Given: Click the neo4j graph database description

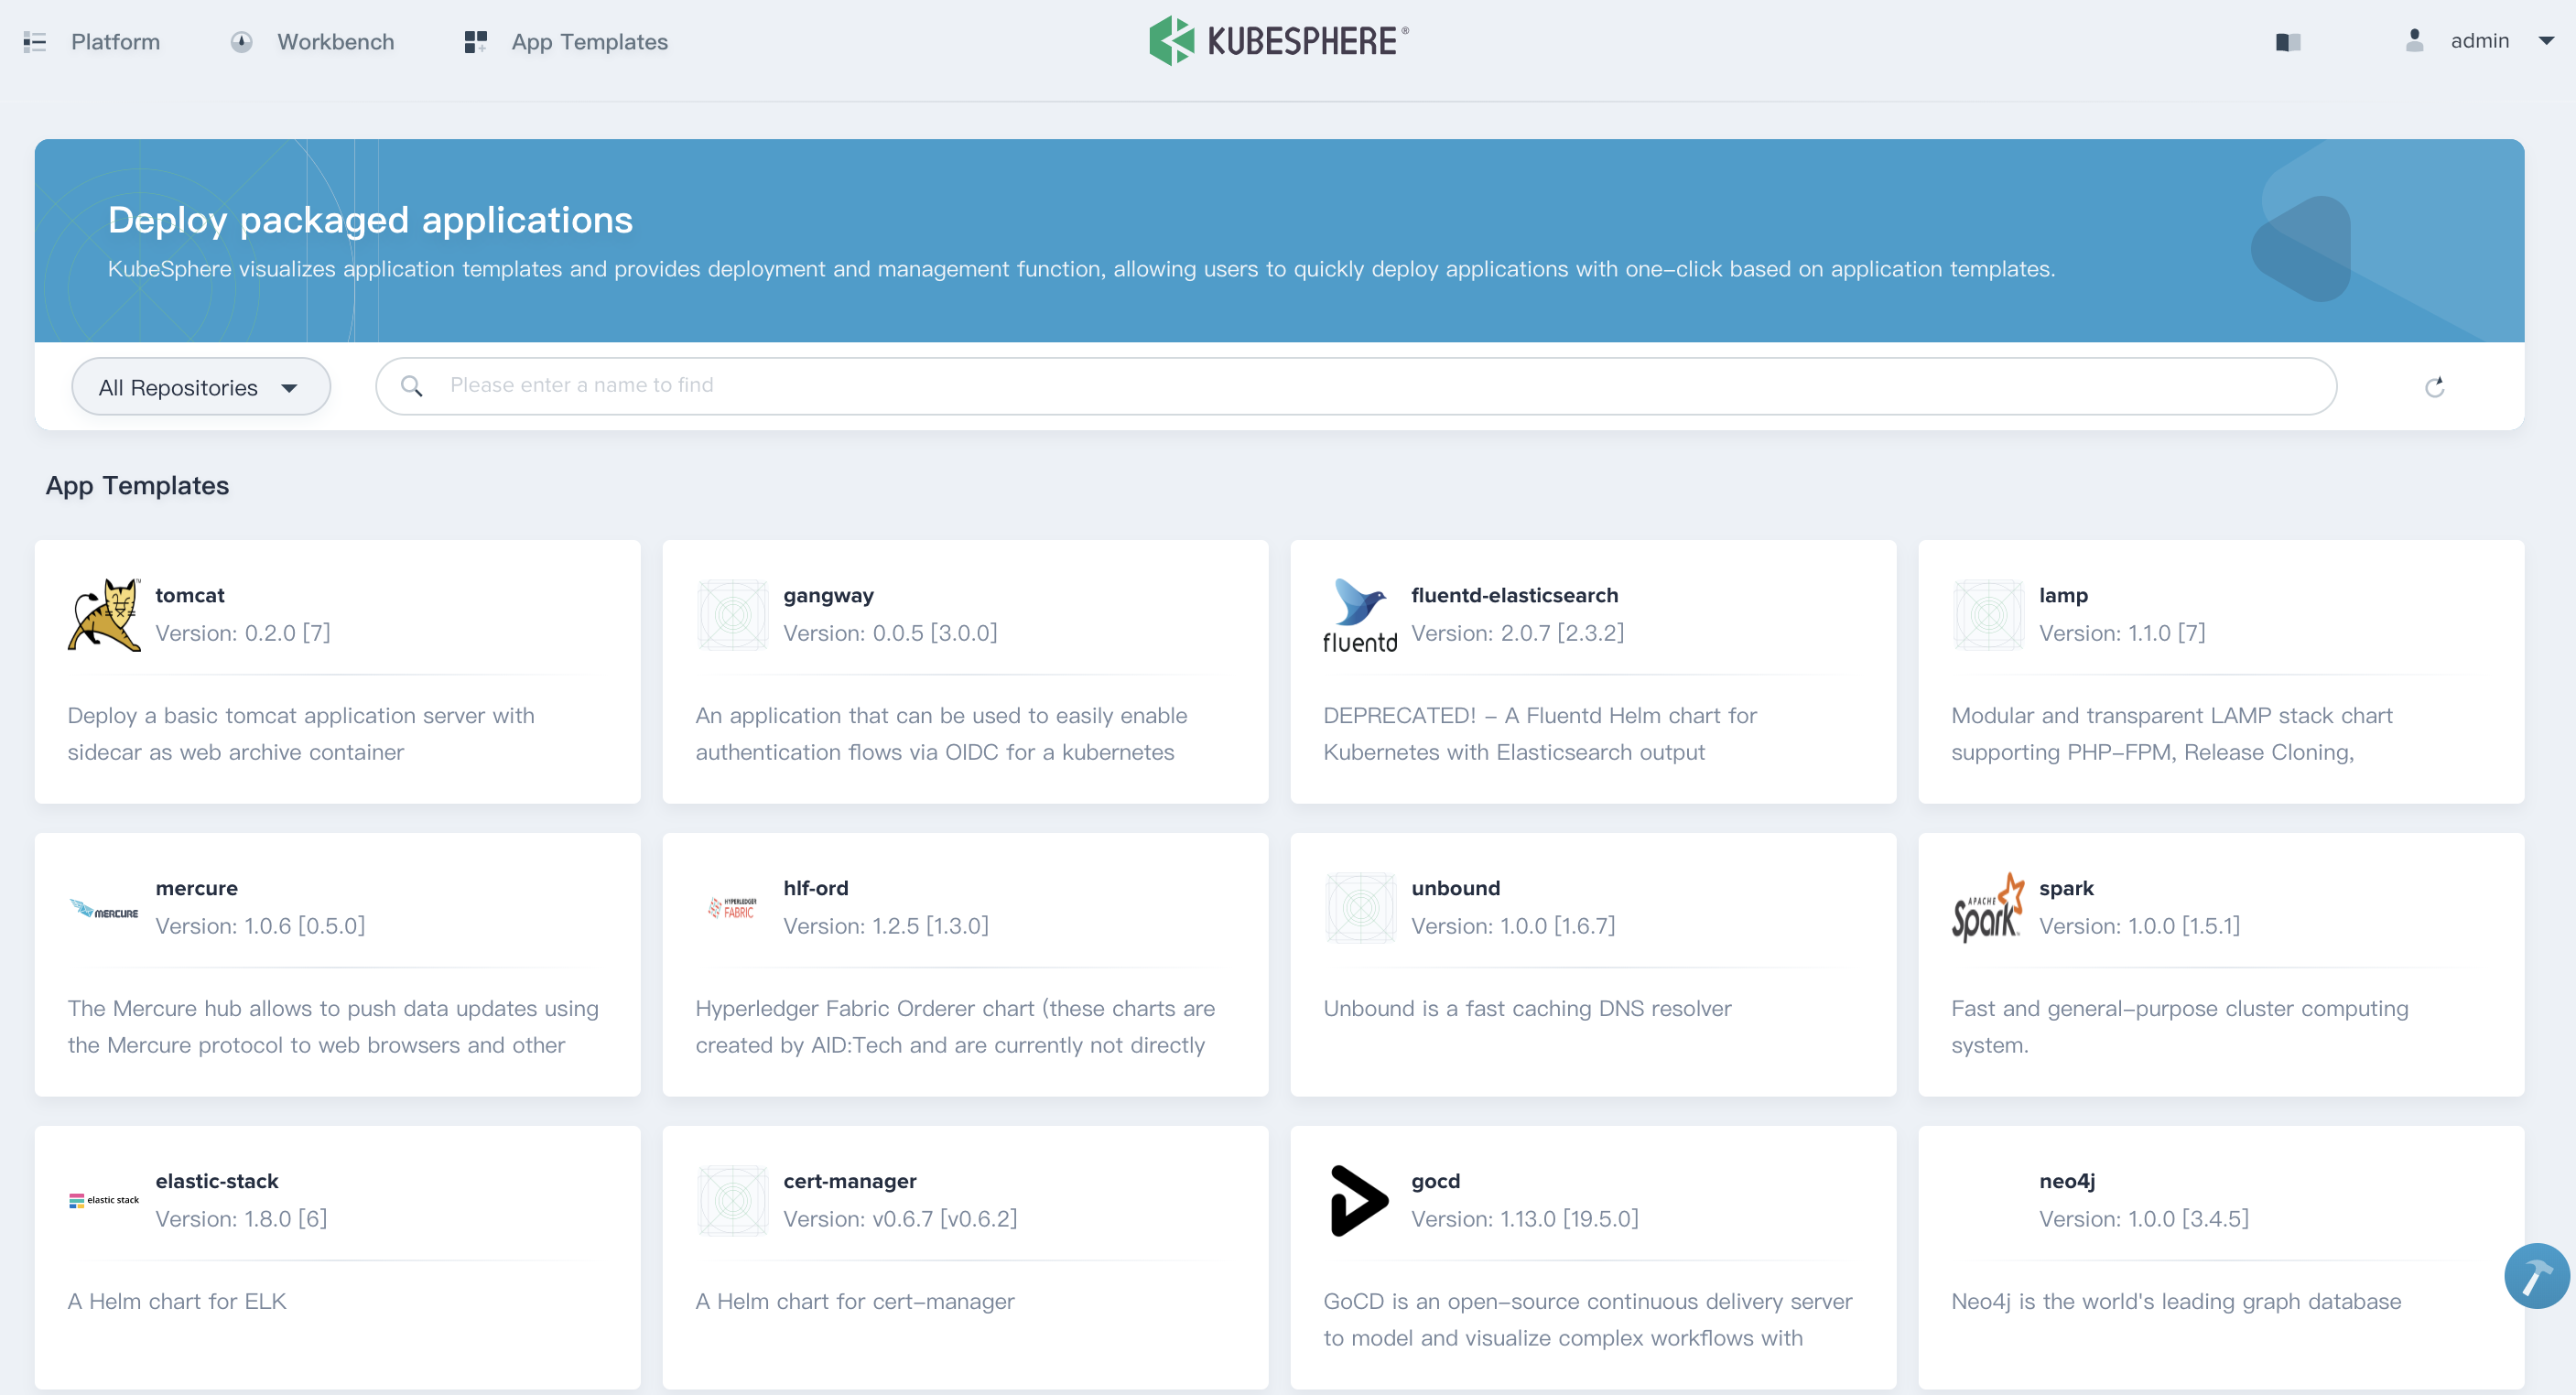Looking at the screenshot, I should coord(2176,1301).
